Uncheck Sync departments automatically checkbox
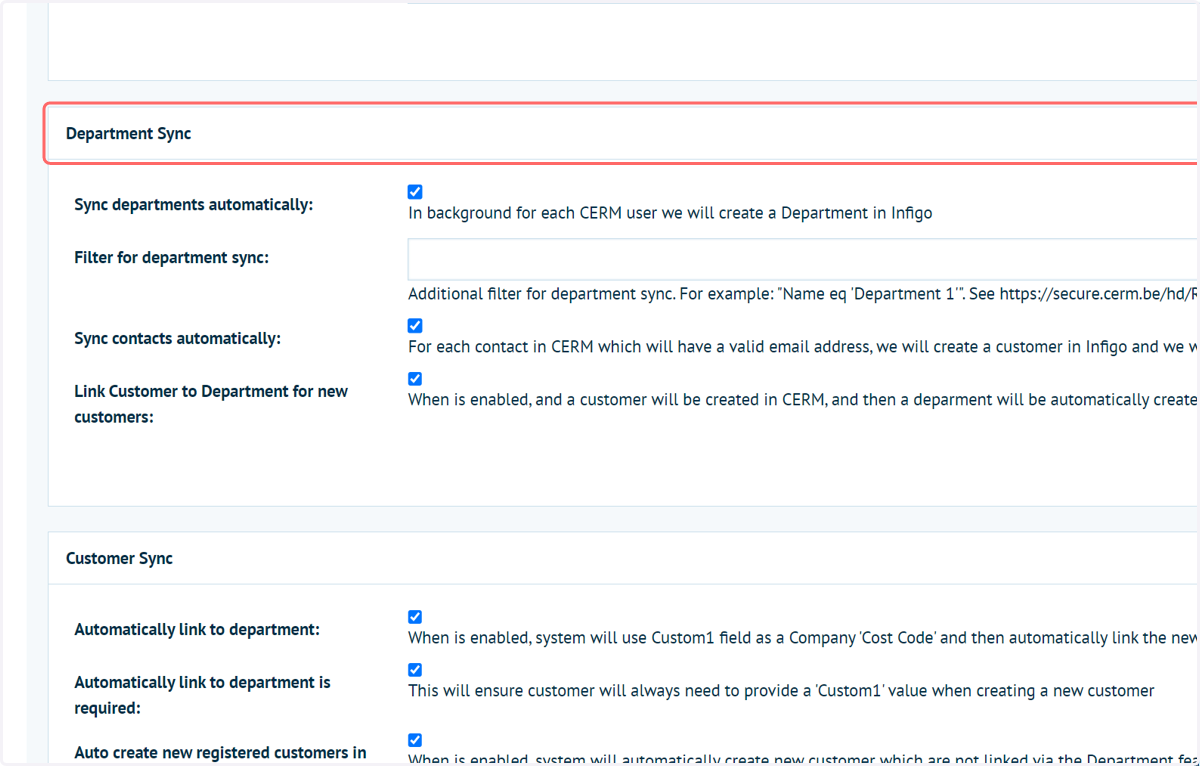This screenshot has height=766, width=1200. point(415,192)
